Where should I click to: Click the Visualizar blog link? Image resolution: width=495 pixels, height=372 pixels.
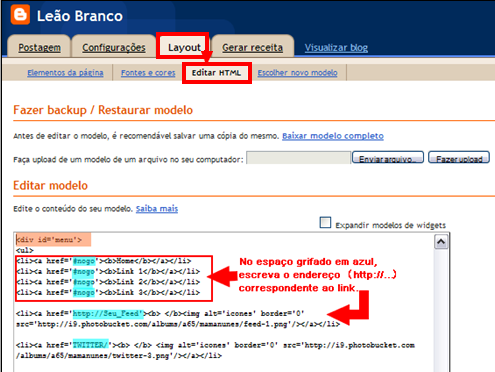pos(336,48)
